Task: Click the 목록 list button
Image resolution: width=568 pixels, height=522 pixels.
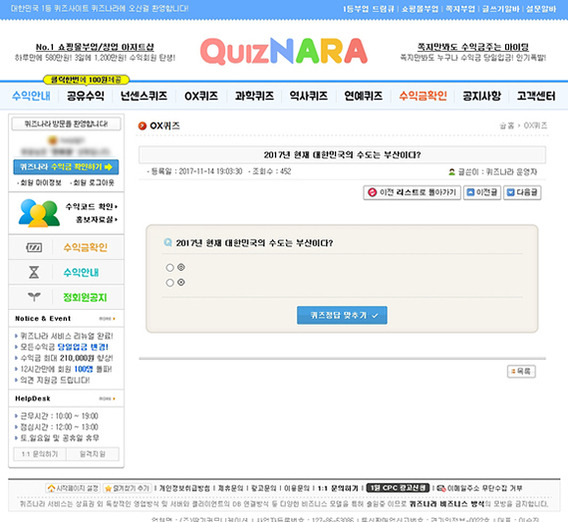Action: tap(521, 371)
